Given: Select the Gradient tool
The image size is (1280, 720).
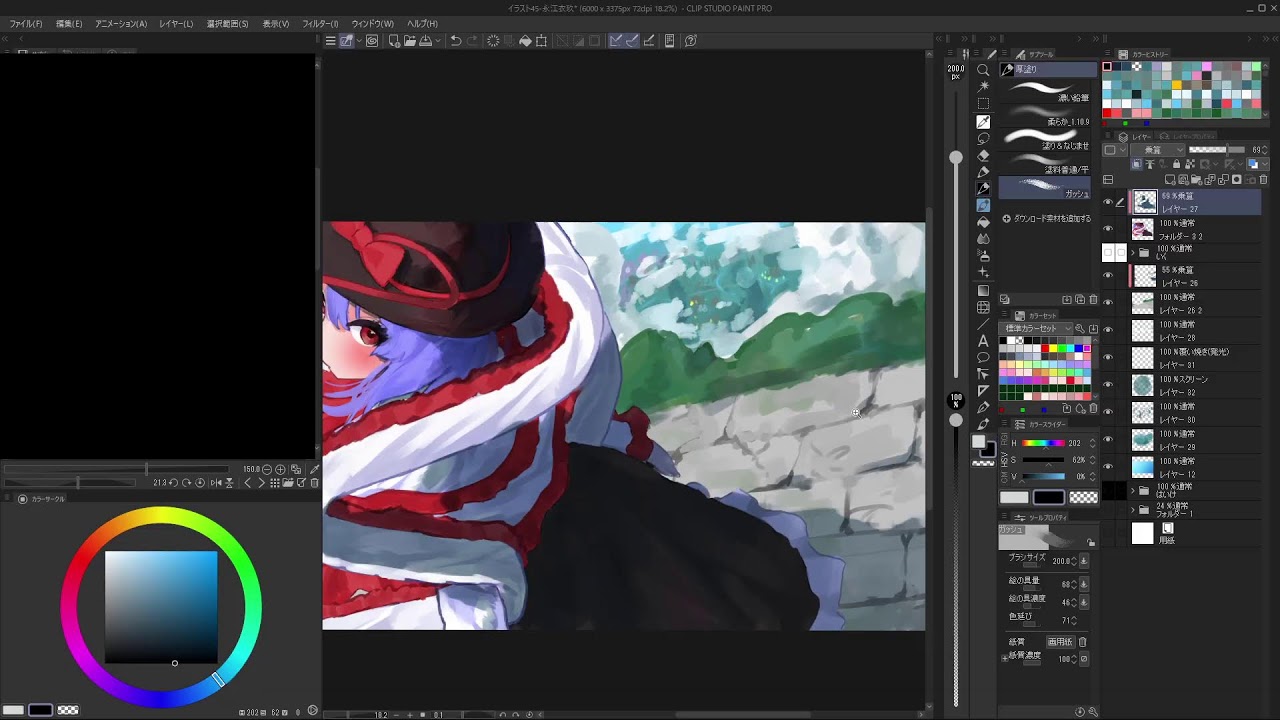Looking at the screenshot, I should click(983, 290).
